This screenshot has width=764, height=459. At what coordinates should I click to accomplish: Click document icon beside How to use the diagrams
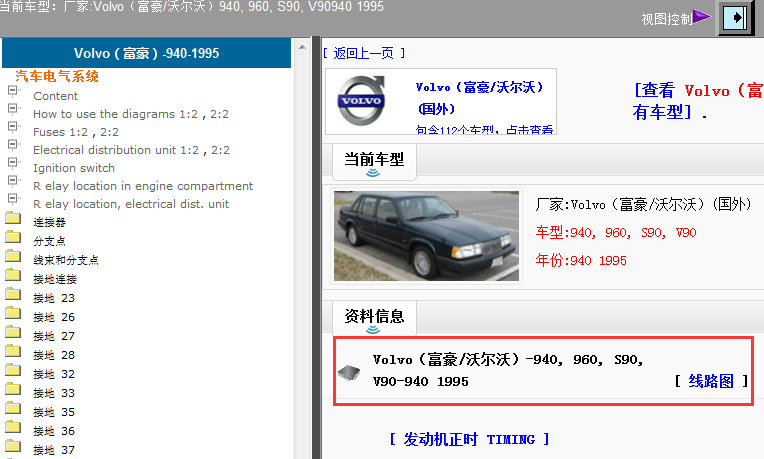tap(13, 109)
